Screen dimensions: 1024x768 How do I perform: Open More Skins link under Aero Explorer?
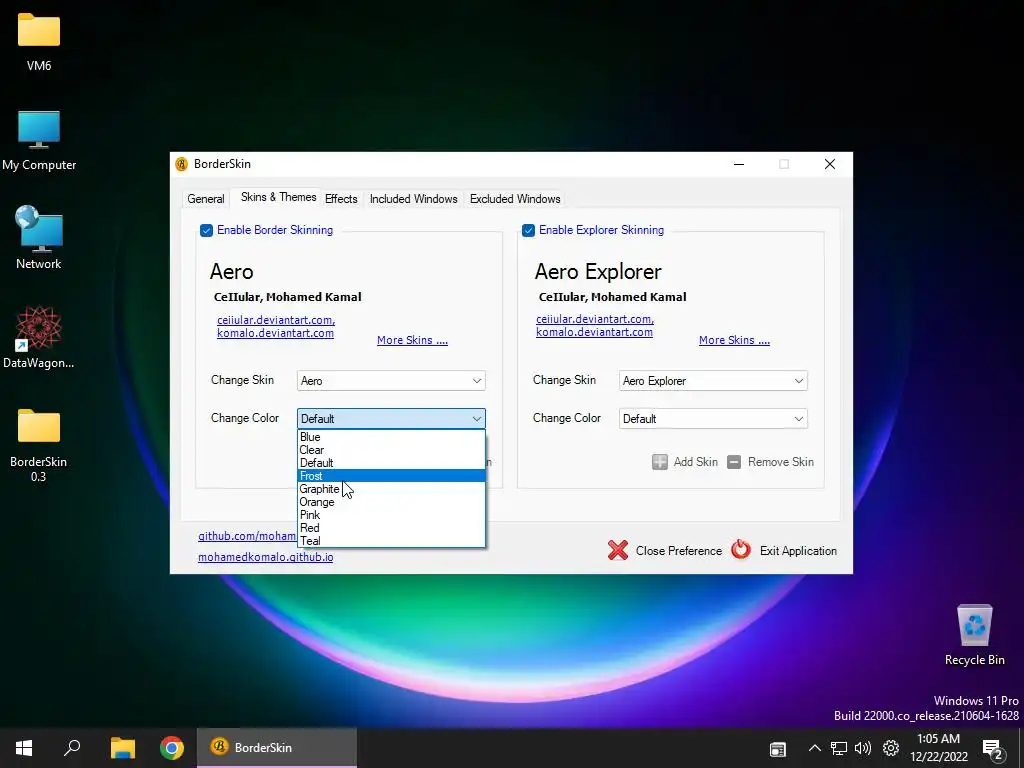coord(734,340)
